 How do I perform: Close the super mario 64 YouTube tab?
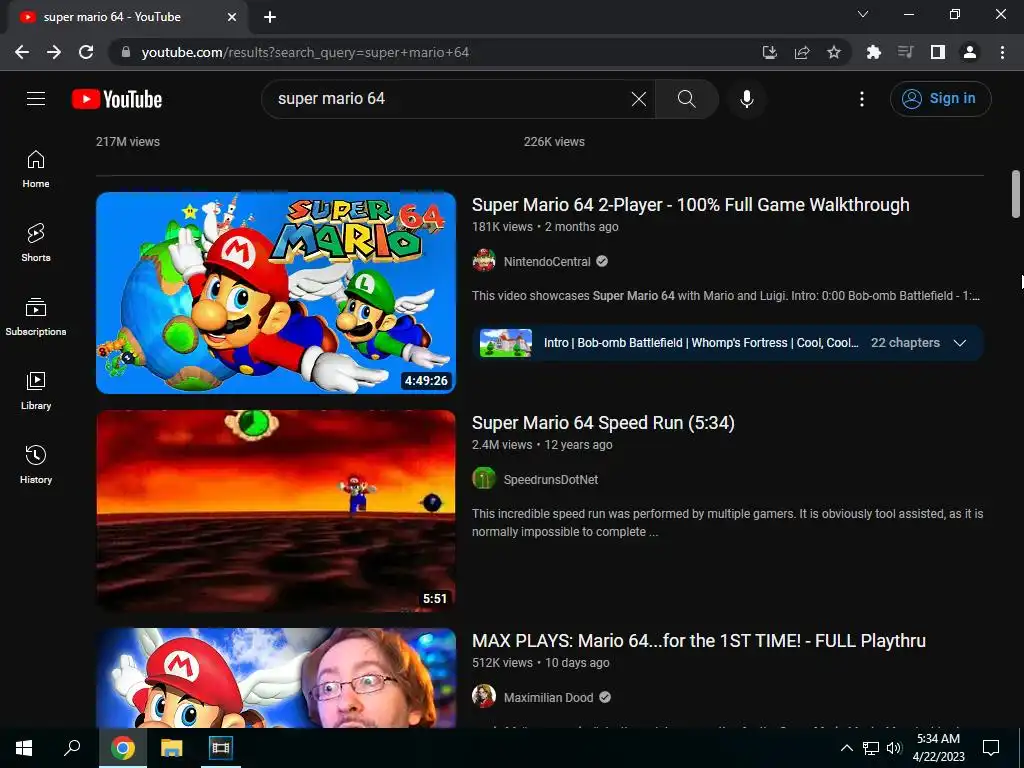tap(232, 17)
